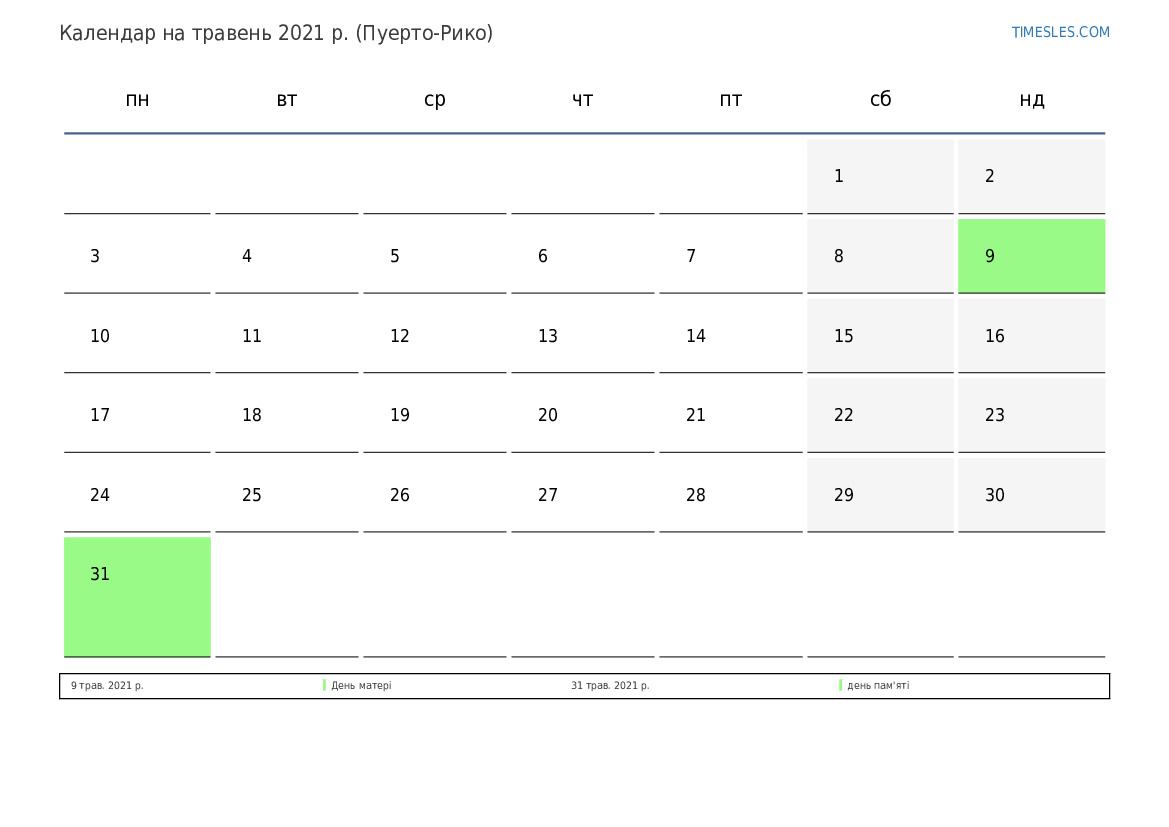
Task: Select day 15 in the calendar
Action: coord(880,336)
